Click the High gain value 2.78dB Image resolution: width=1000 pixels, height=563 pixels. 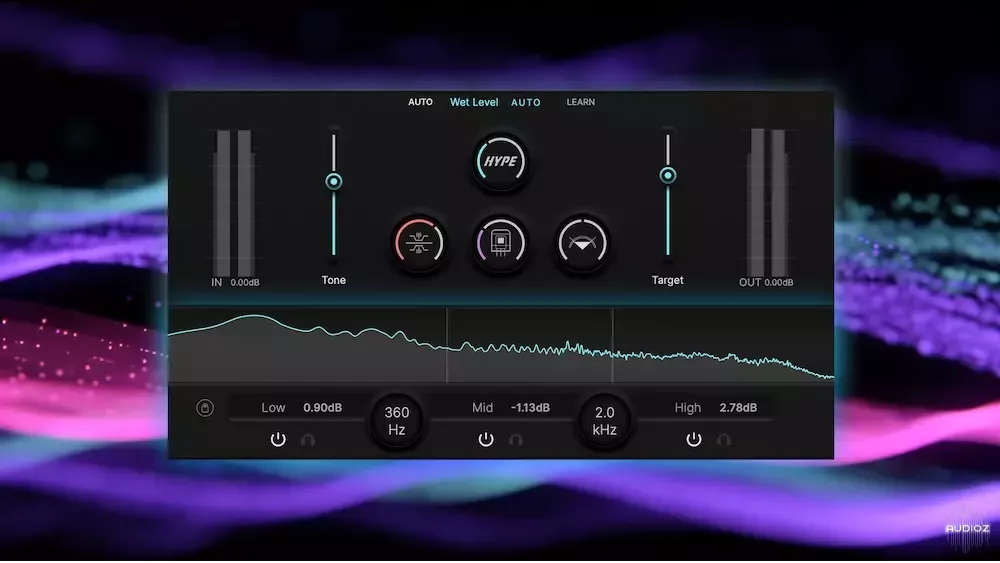(738, 407)
